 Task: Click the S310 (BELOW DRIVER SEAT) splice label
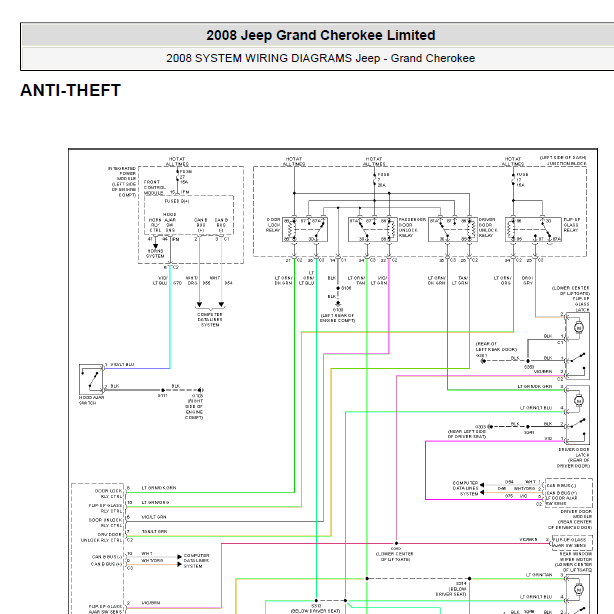pos(316,609)
